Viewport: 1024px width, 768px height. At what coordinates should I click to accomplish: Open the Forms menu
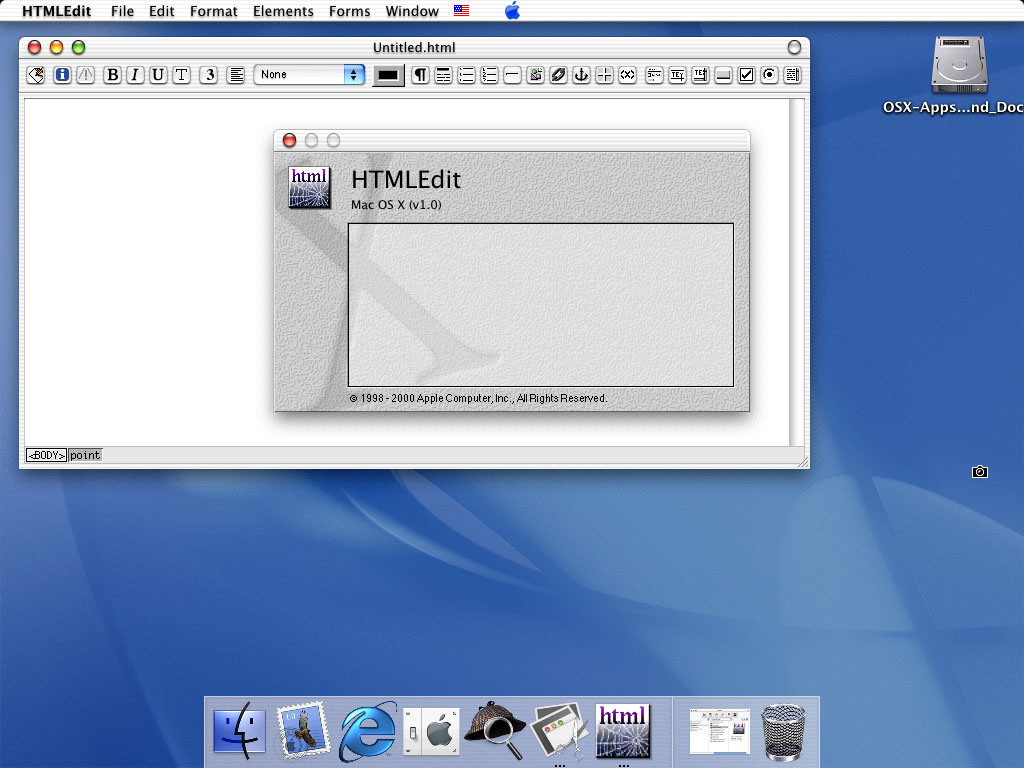pos(349,11)
